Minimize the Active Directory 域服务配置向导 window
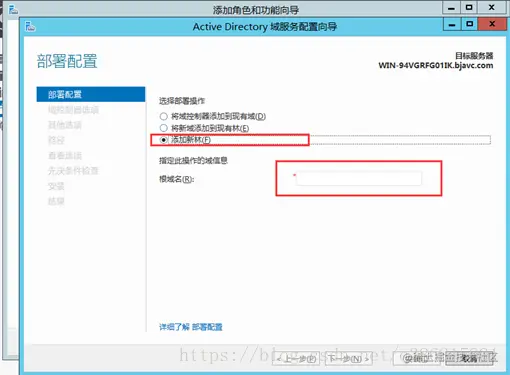Viewport: 510px width, 375px height. (452, 24)
